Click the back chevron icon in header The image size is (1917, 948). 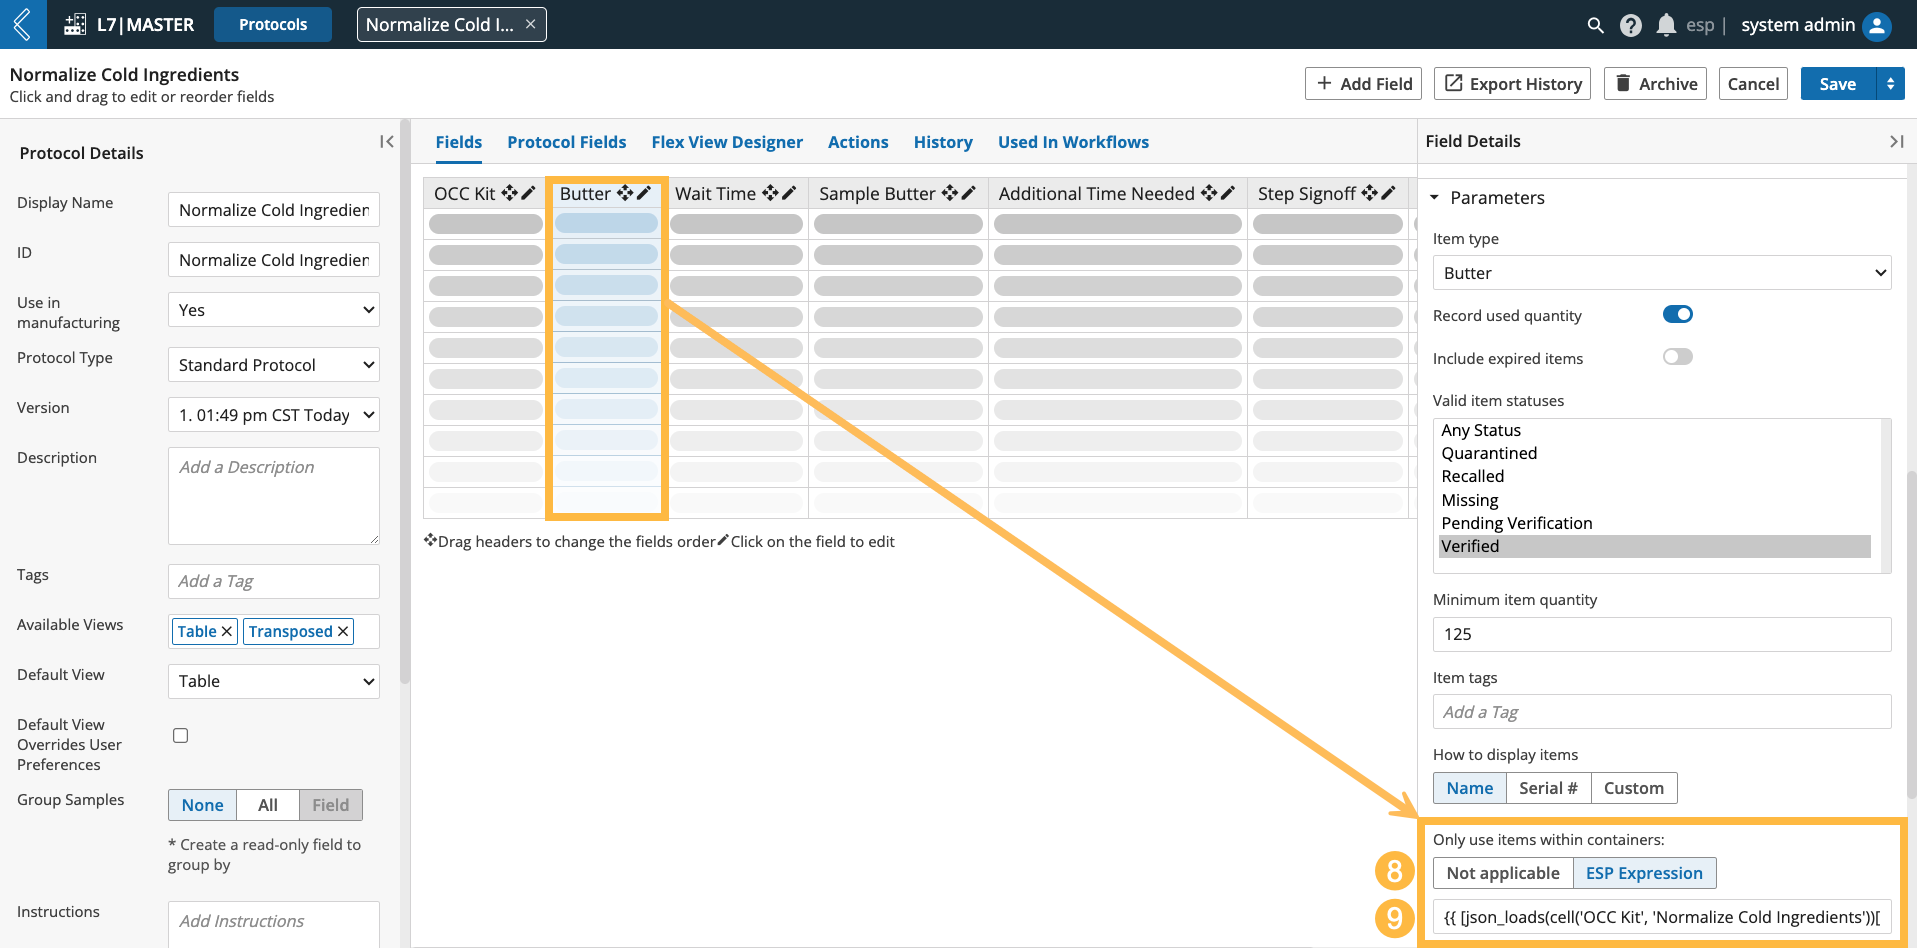point(23,24)
